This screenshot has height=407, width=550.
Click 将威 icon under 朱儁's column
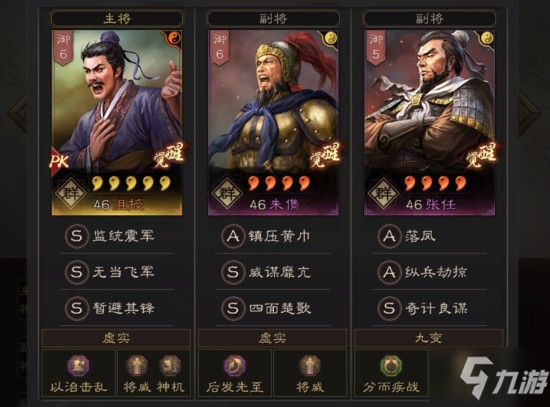tap(309, 366)
